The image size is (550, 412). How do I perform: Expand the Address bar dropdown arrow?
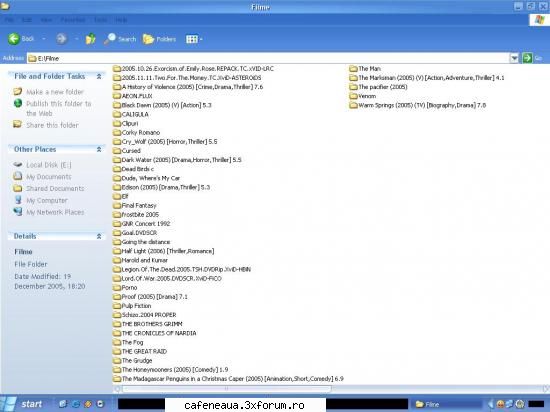[514, 58]
